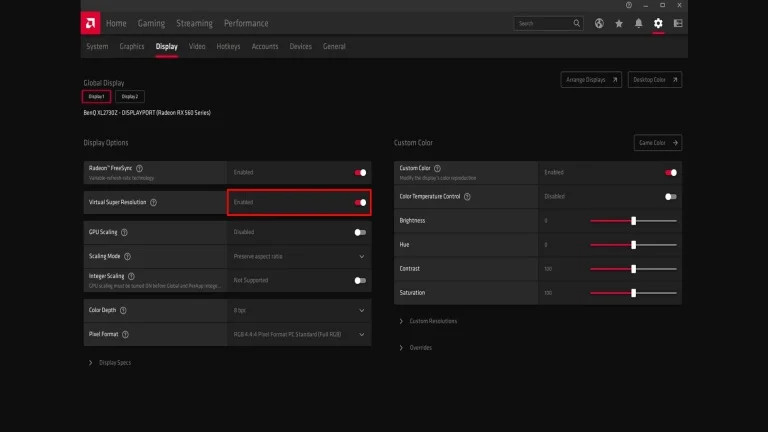
Task: Click the Arrange Displays button
Action: (591, 79)
